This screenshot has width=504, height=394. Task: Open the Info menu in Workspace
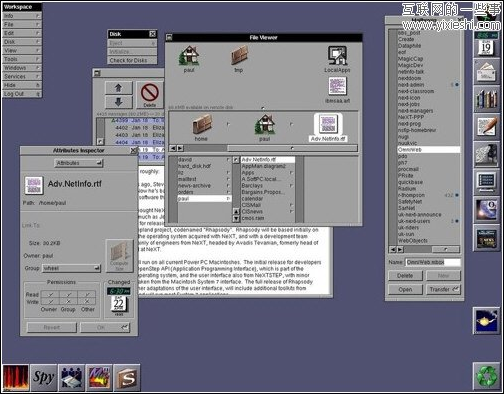coord(22,16)
